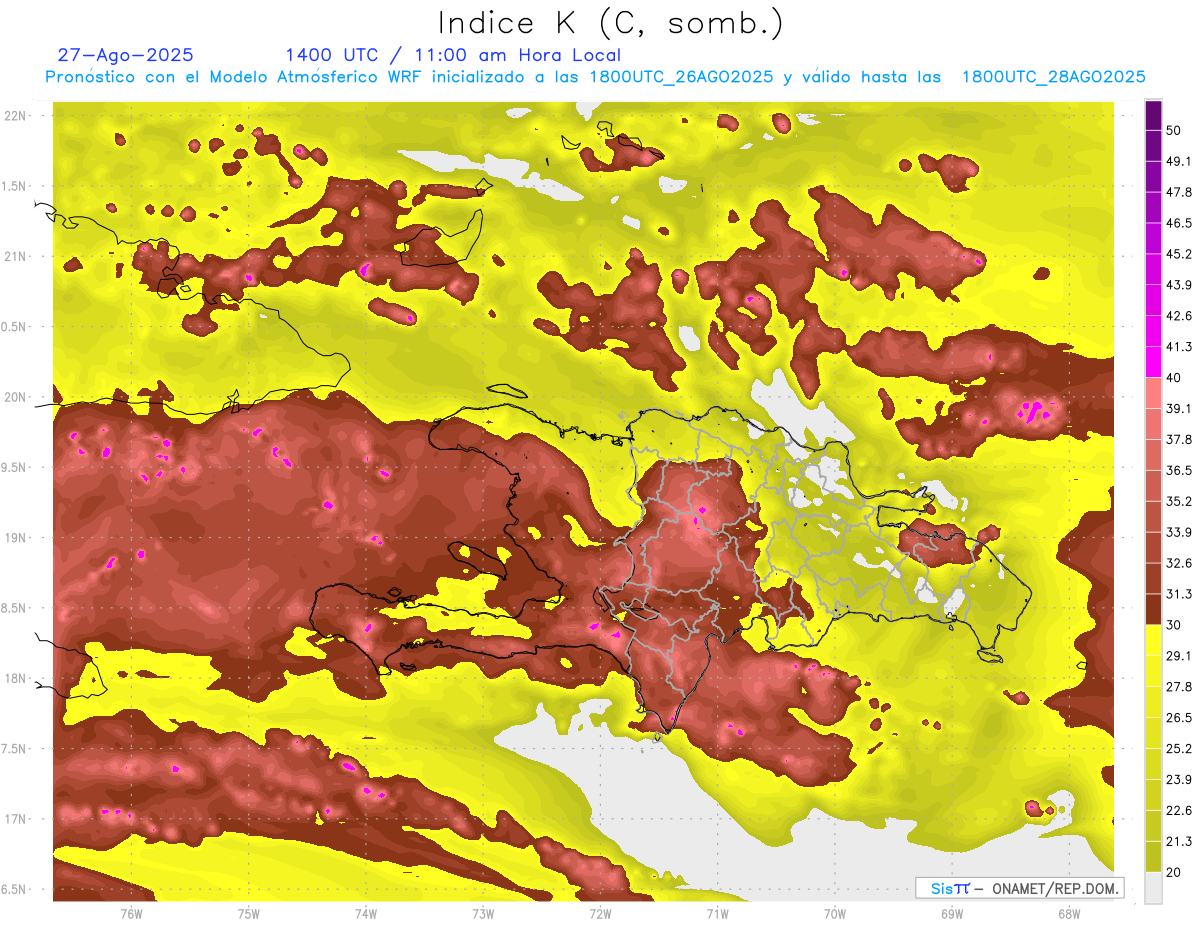Click the "17N" latitude axis label
Viewport: 1200px width, 927px height.
click(x=16, y=819)
